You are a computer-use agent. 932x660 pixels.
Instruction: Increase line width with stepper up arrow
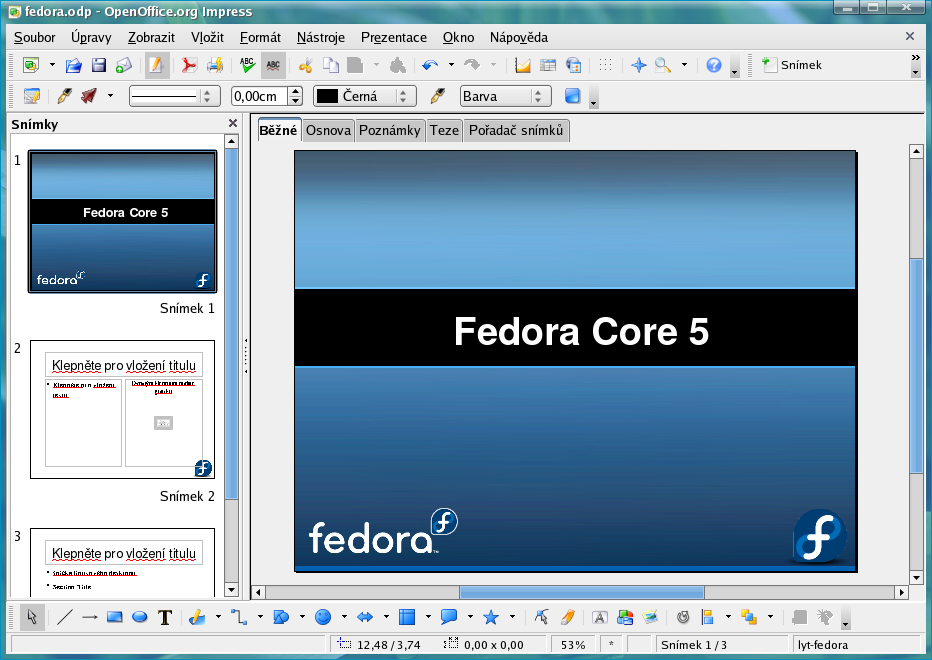(x=295, y=92)
